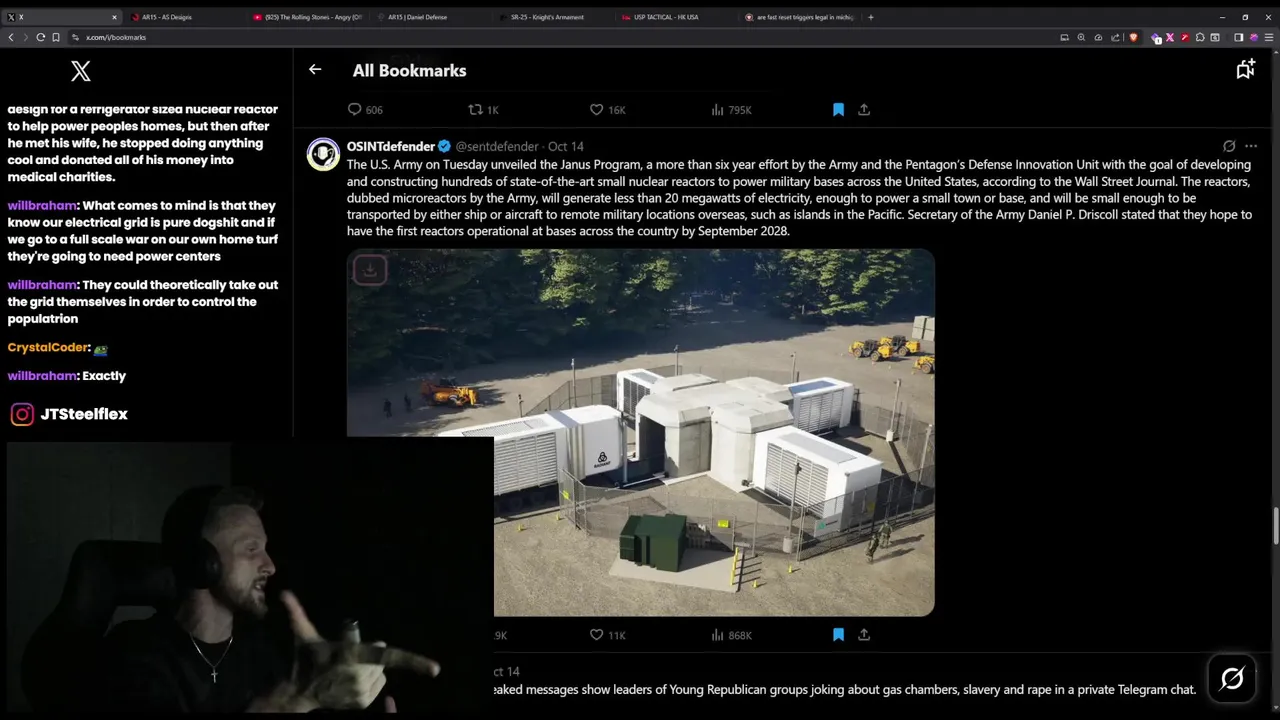Open the zoom magnifier icon in address bar
The width and height of the screenshot is (1280, 720).
click(1081, 37)
